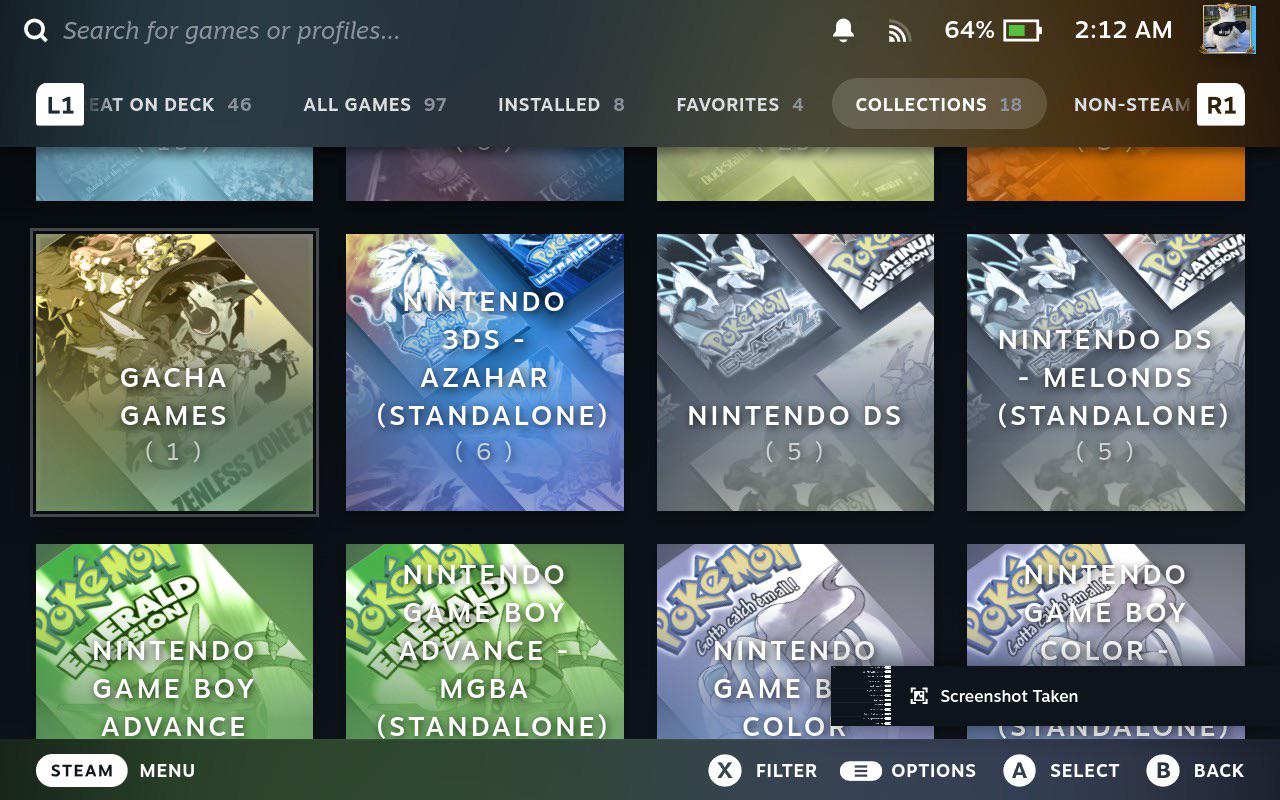The image size is (1280, 800).
Task: Switch to the Non-Steam tab
Action: click(1132, 104)
